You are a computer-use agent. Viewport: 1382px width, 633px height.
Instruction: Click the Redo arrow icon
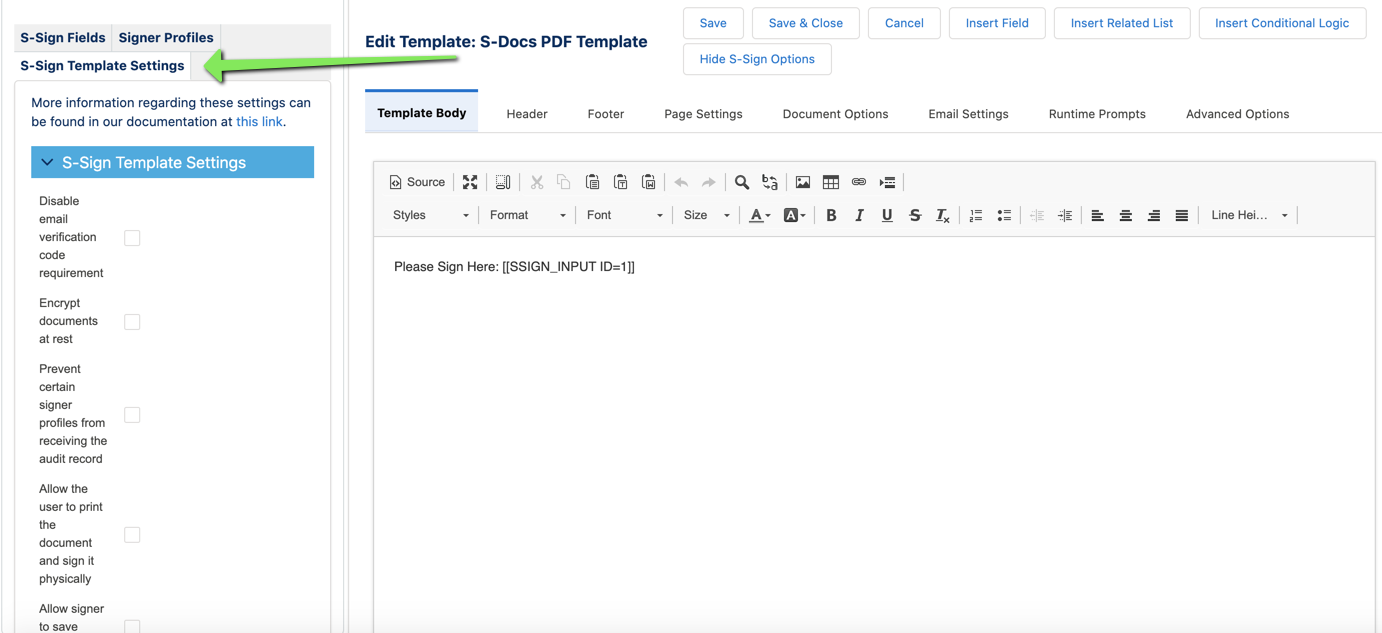pyautogui.click(x=709, y=182)
